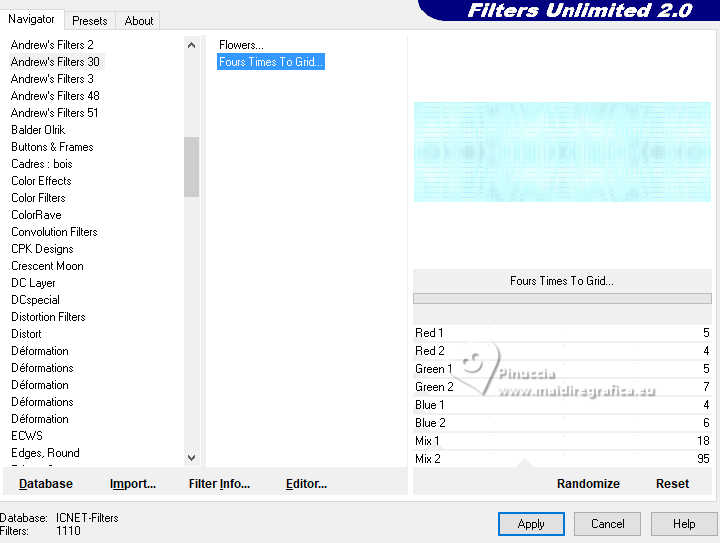The width and height of the screenshot is (720, 543).
Task: Click the category list scrollbar thumb
Action: (191, 167)
